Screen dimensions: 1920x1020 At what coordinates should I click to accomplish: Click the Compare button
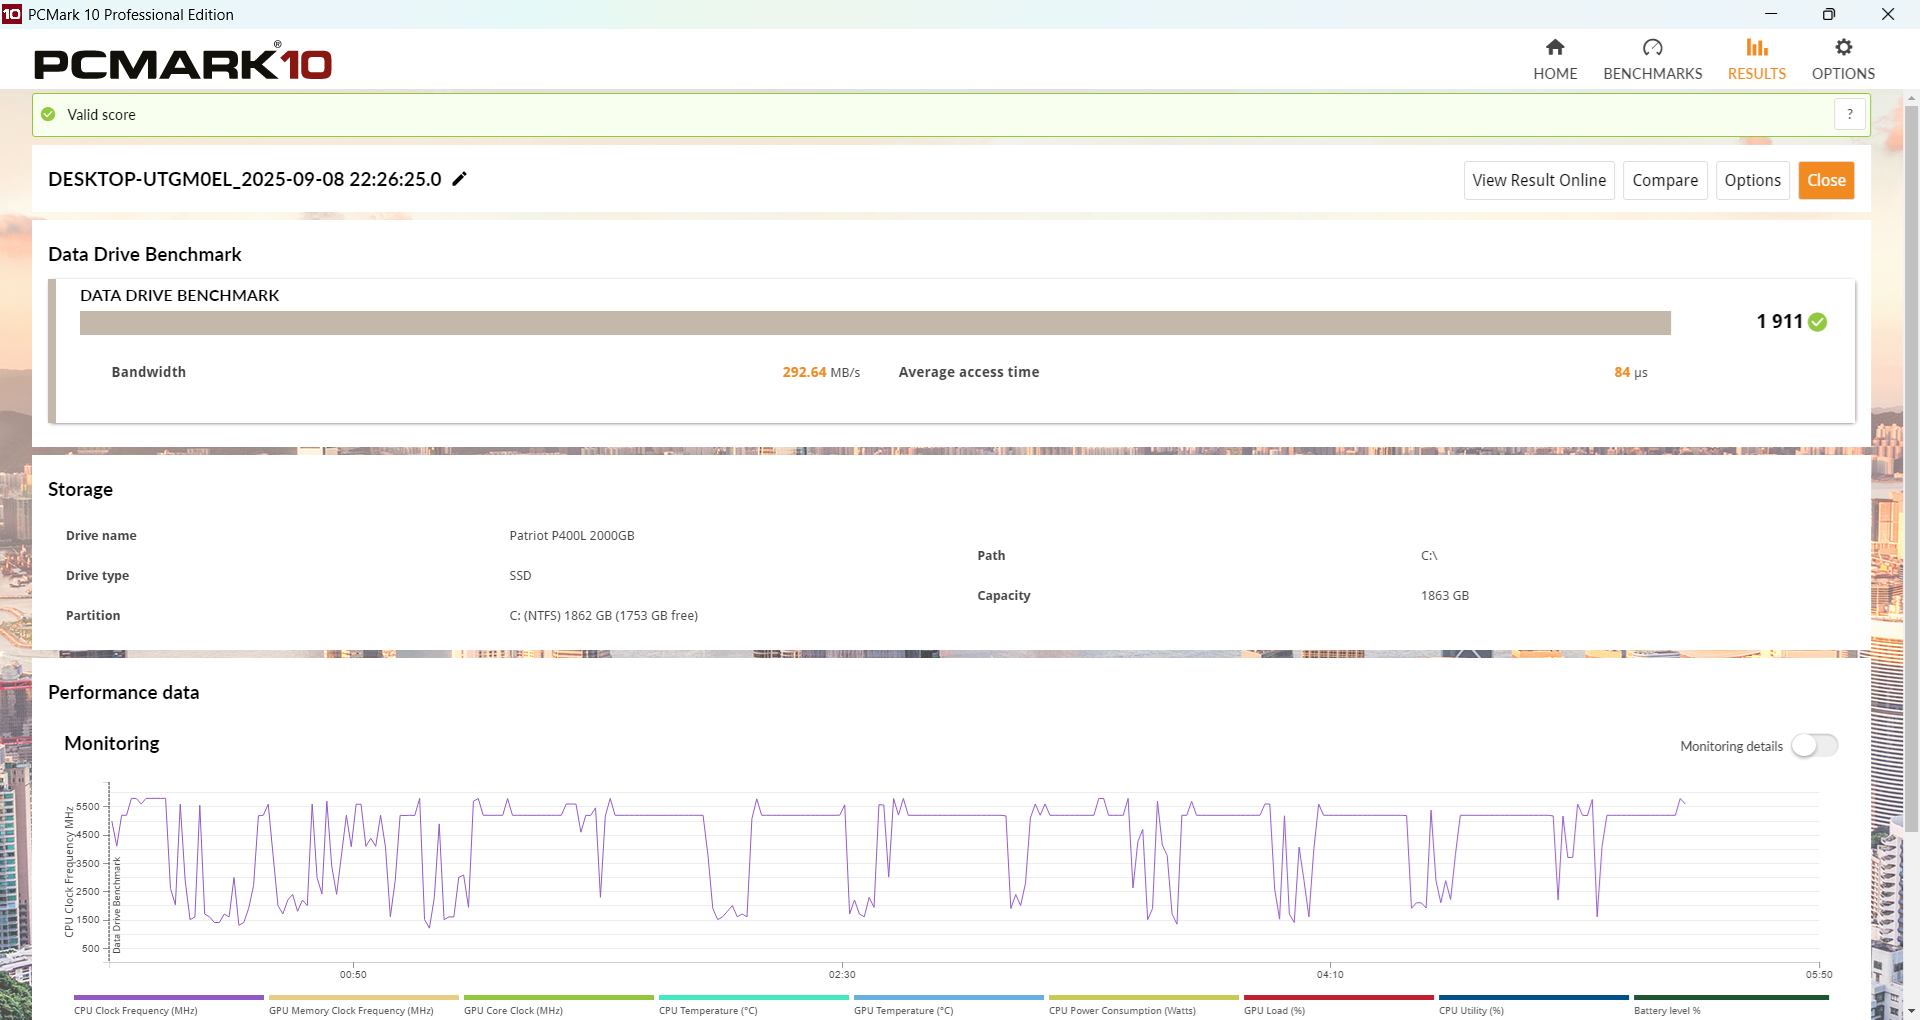coord(1665,180)
